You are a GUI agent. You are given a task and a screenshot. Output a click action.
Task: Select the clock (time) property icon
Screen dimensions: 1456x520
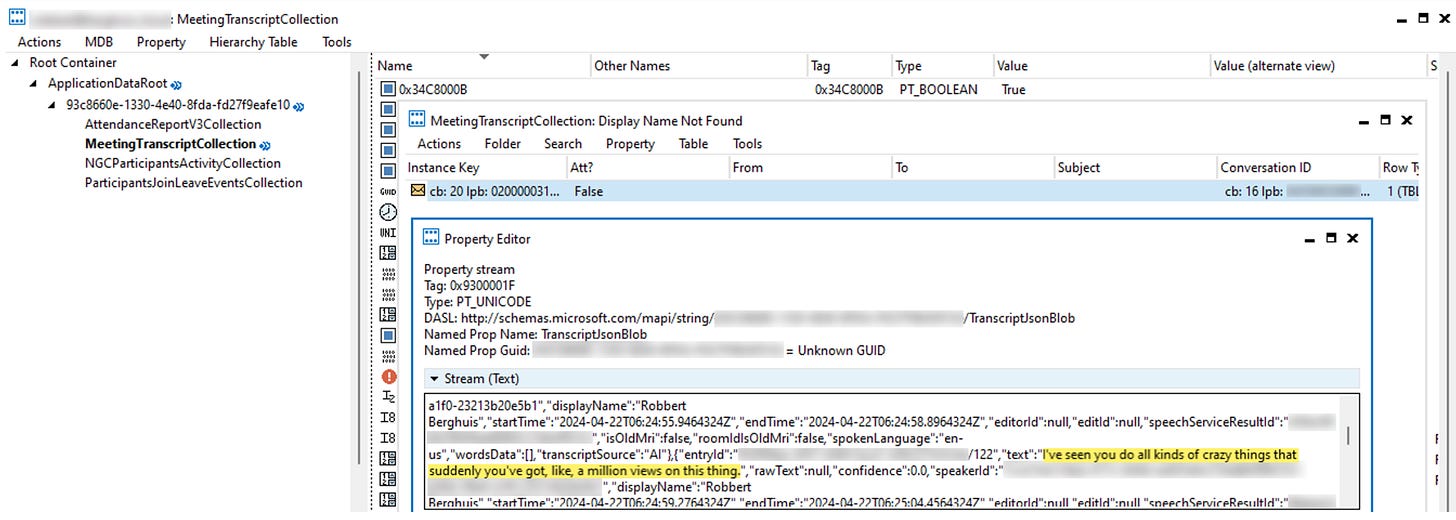(x=389, y=211)
